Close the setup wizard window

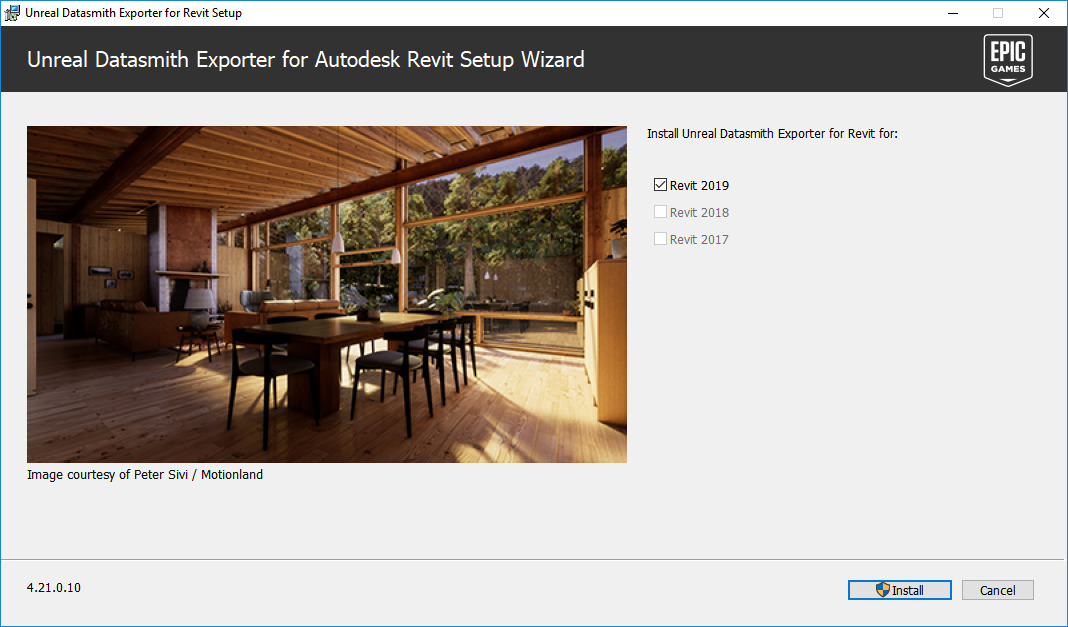pyautogui.click(x=1045, y=12)
